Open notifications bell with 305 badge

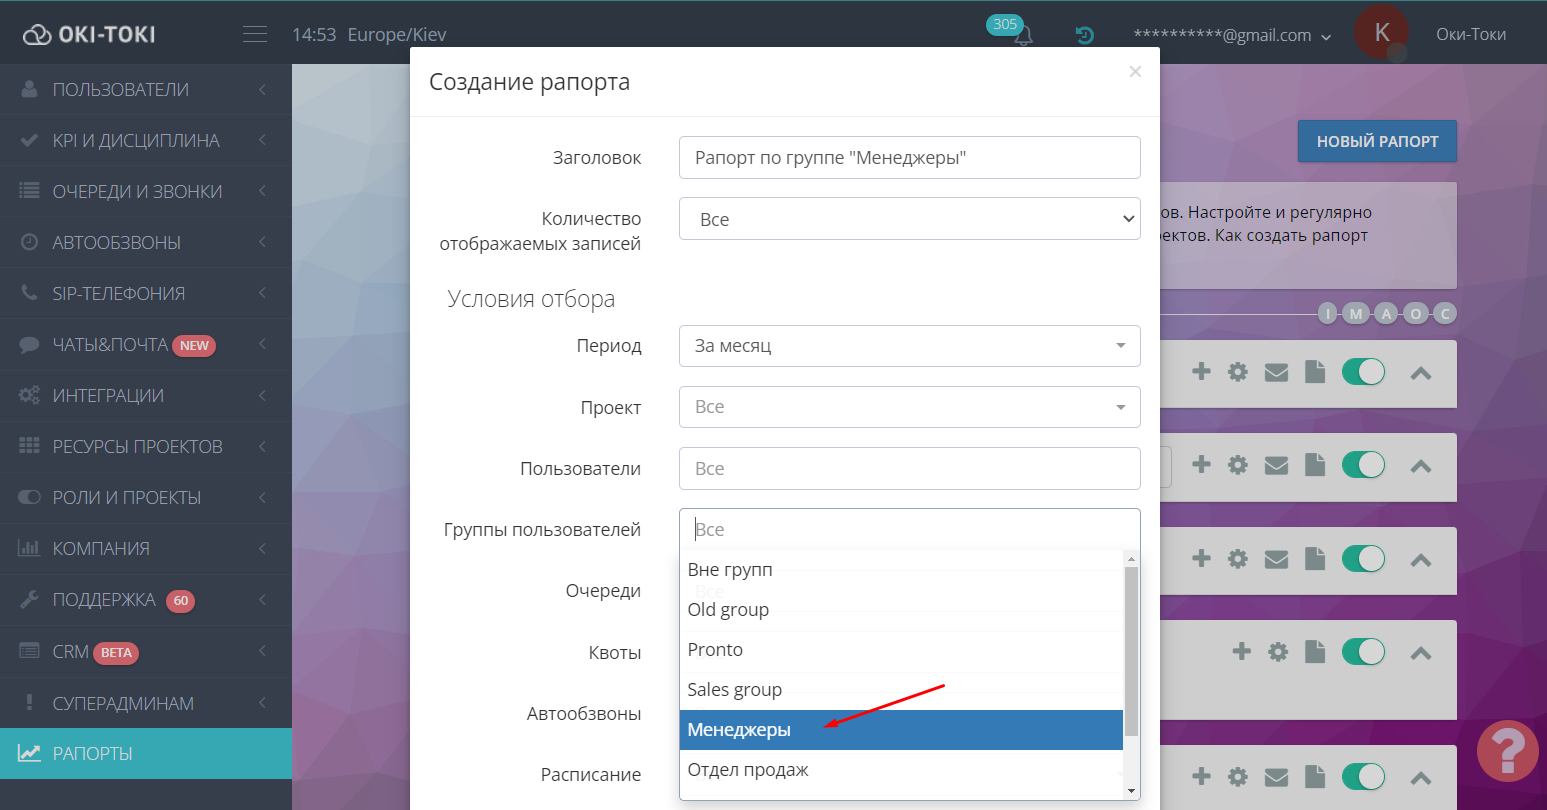1022,35
